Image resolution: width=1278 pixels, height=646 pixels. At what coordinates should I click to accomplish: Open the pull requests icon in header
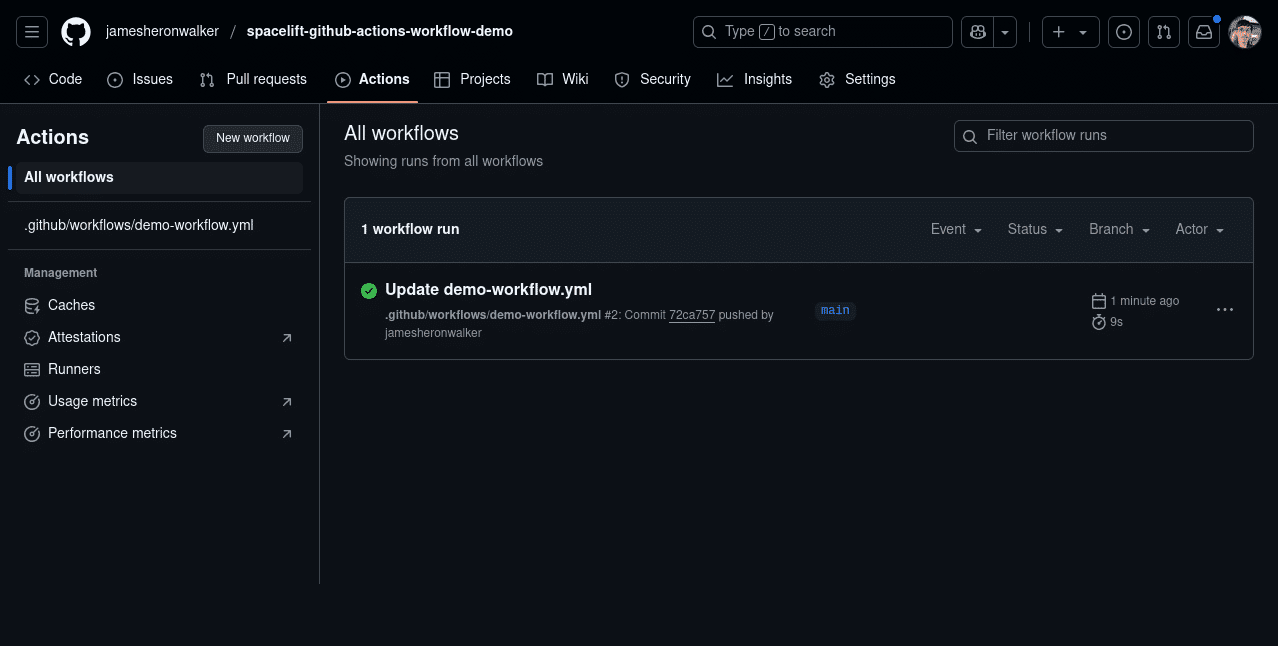1163,31
